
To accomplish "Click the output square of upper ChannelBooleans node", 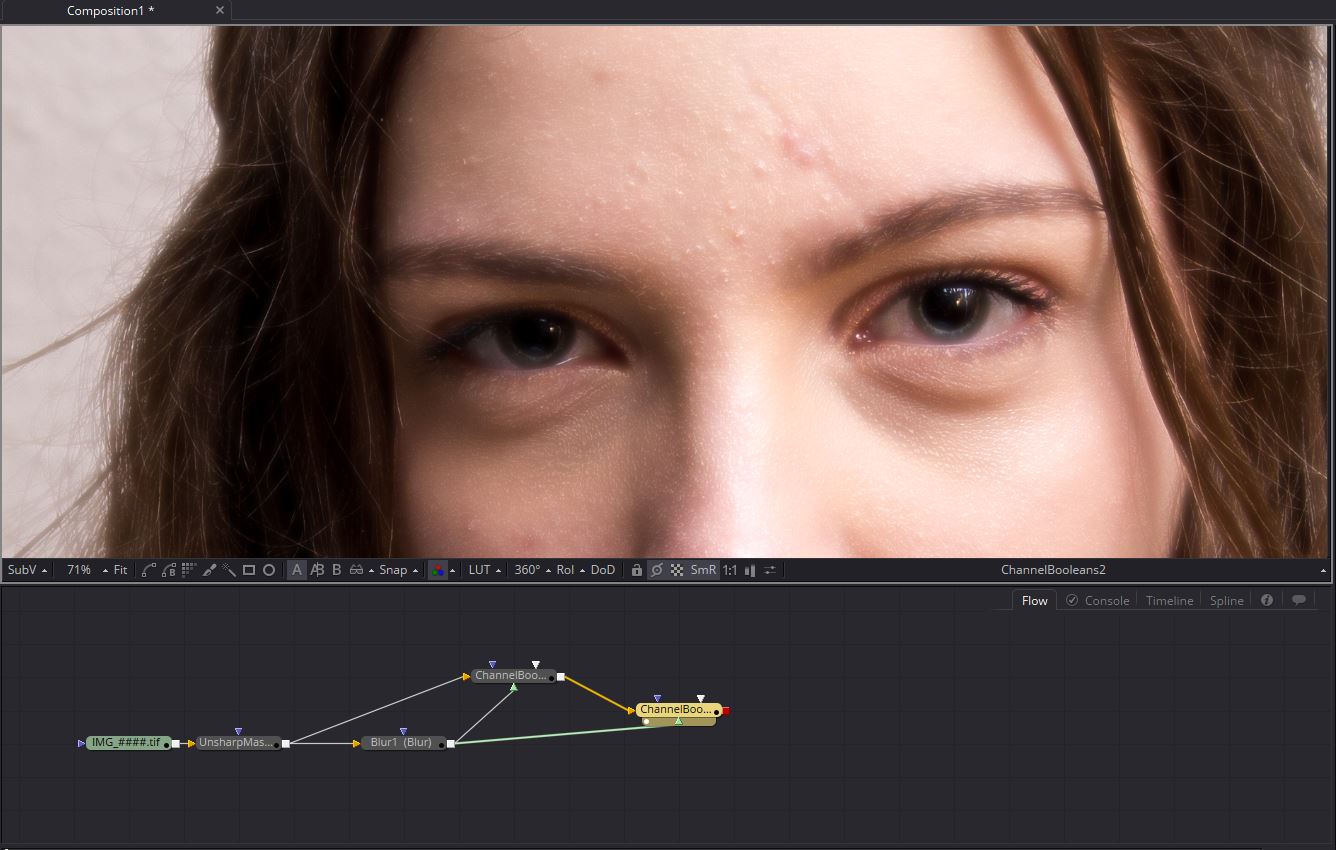I will [x=560, y=677].
